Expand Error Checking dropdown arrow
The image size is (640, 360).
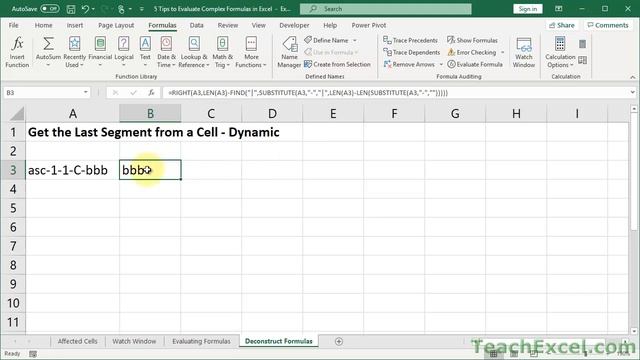point(502,52)
